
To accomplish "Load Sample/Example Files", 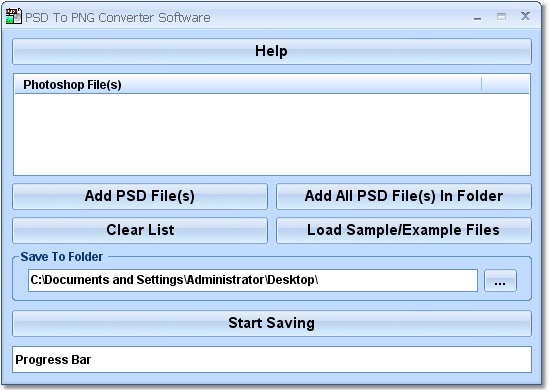I will pos(404,230).
